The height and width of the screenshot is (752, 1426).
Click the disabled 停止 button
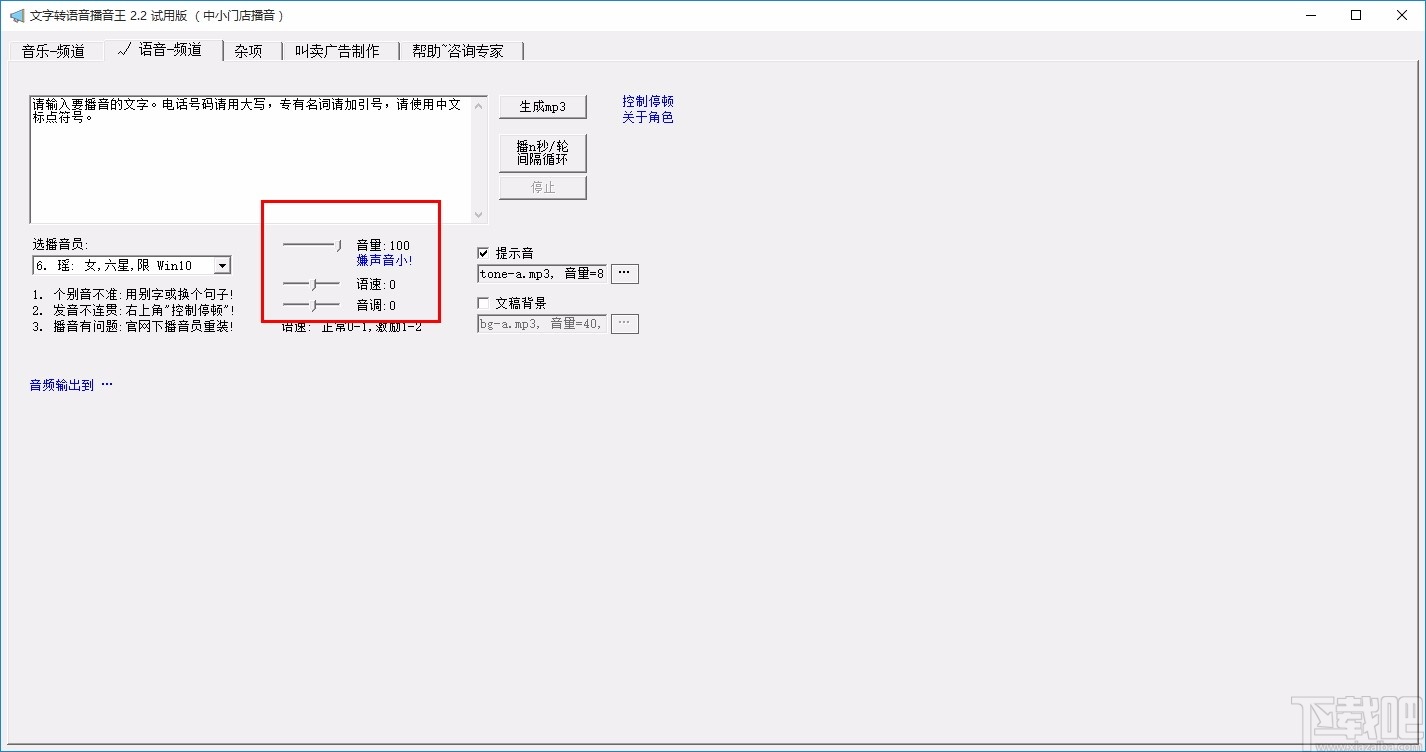pyautogui.click(x=542, y=187)
